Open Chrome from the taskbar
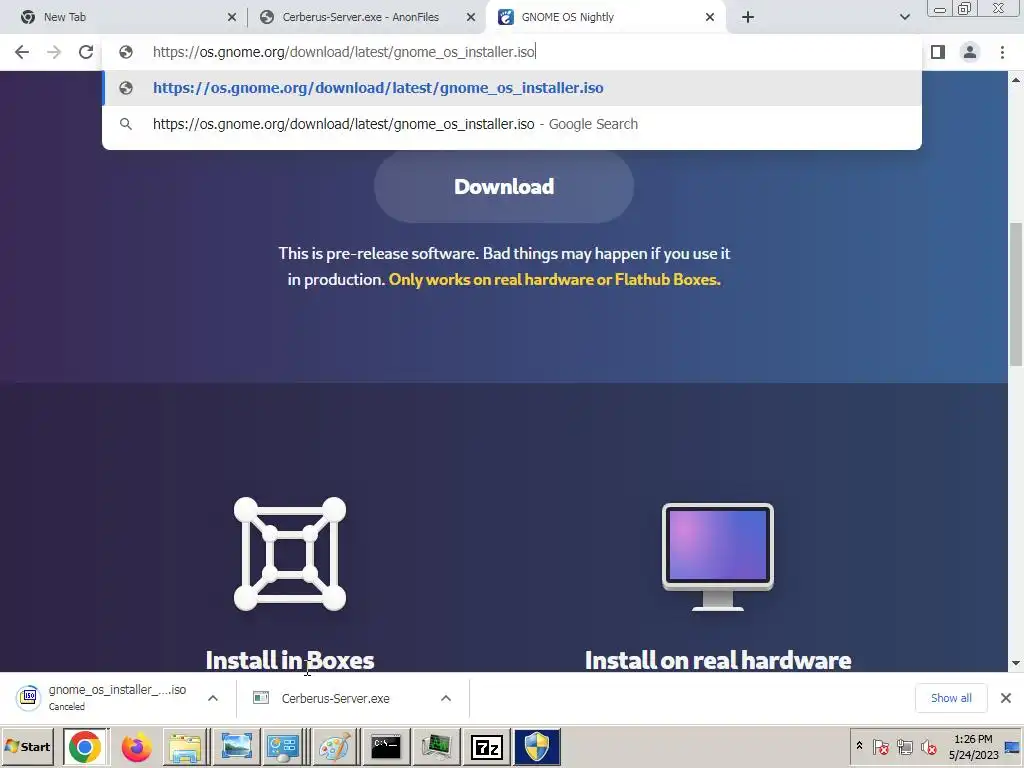The height and width of the screenshot is (768, 1024). tap(85, 746)
